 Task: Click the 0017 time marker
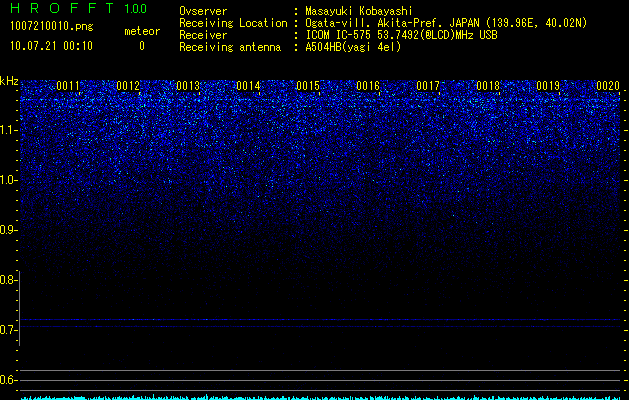click(428, 86)
